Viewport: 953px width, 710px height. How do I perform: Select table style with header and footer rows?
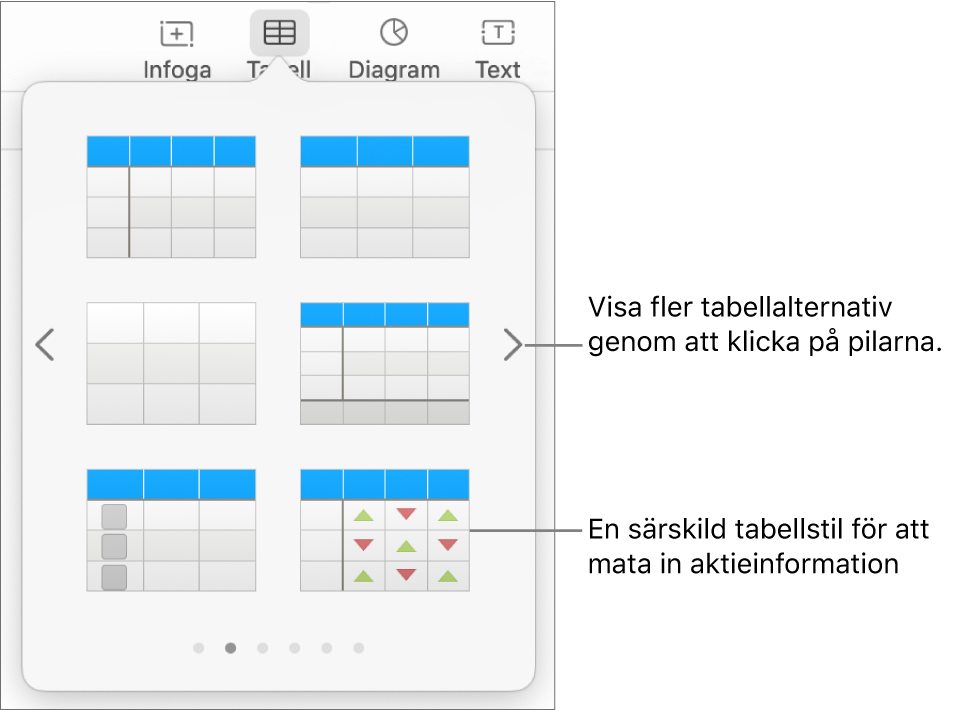pyautogui.click(x=385, y=364)
